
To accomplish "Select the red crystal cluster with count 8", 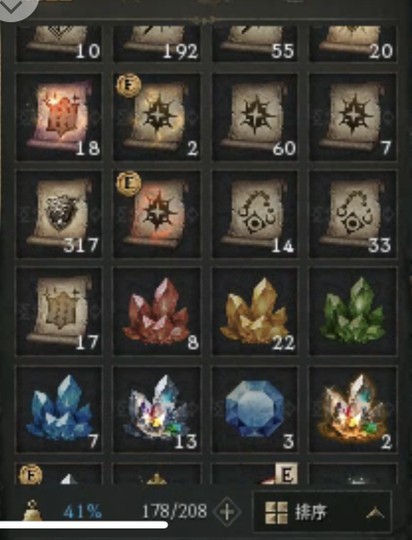I will [x=157, y=312].
